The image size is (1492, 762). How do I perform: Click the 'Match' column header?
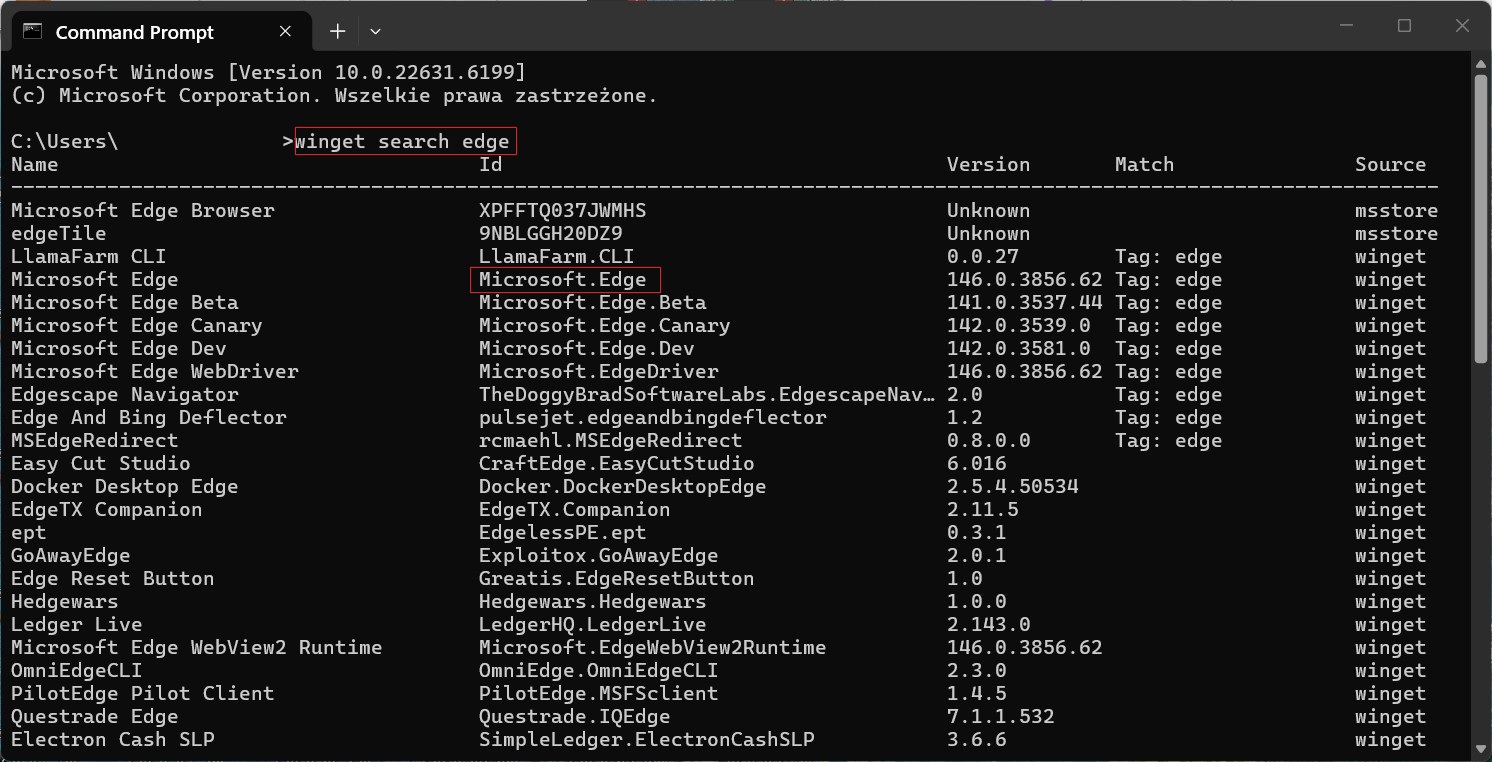[1144, 165]
